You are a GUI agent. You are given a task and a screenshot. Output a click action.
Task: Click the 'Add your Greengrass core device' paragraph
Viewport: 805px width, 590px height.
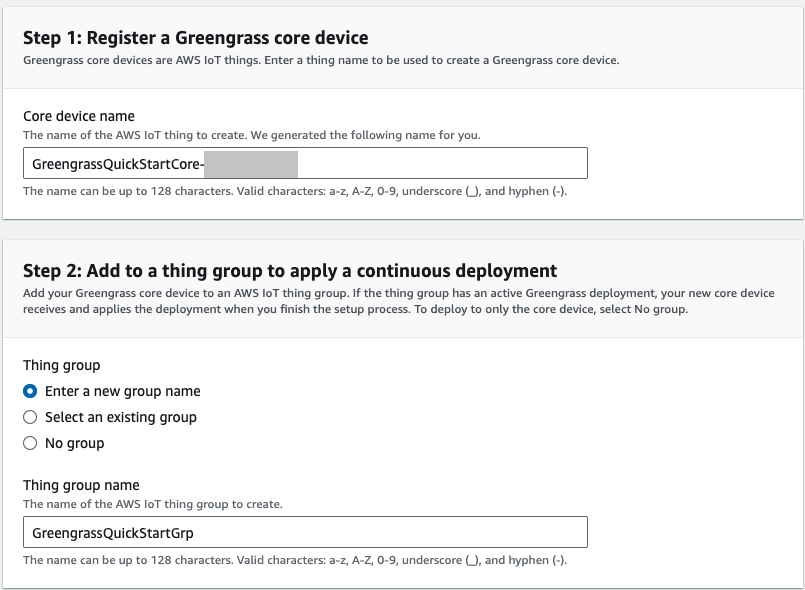[x=398, y=301]
